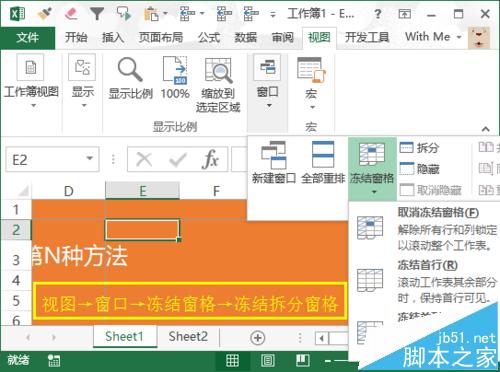Switch to the 数据 data tab
This screenshot has width=500, height=372.
pos(246,37)
